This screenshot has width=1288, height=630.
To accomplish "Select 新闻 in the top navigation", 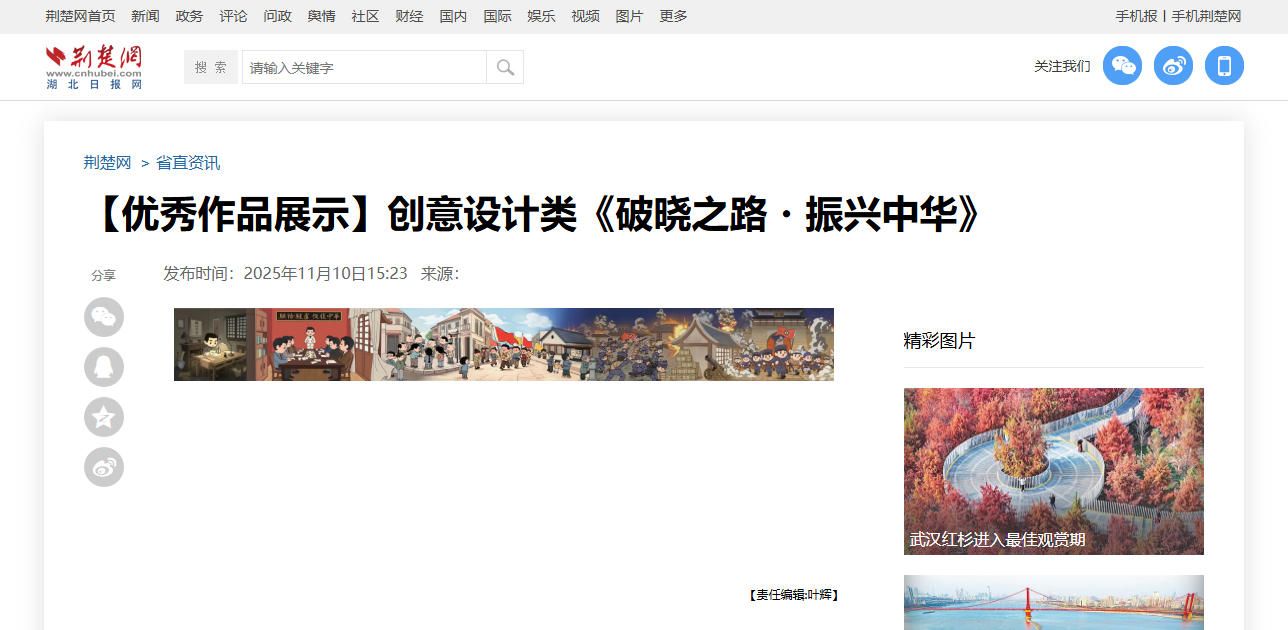I will pos(145,16).
